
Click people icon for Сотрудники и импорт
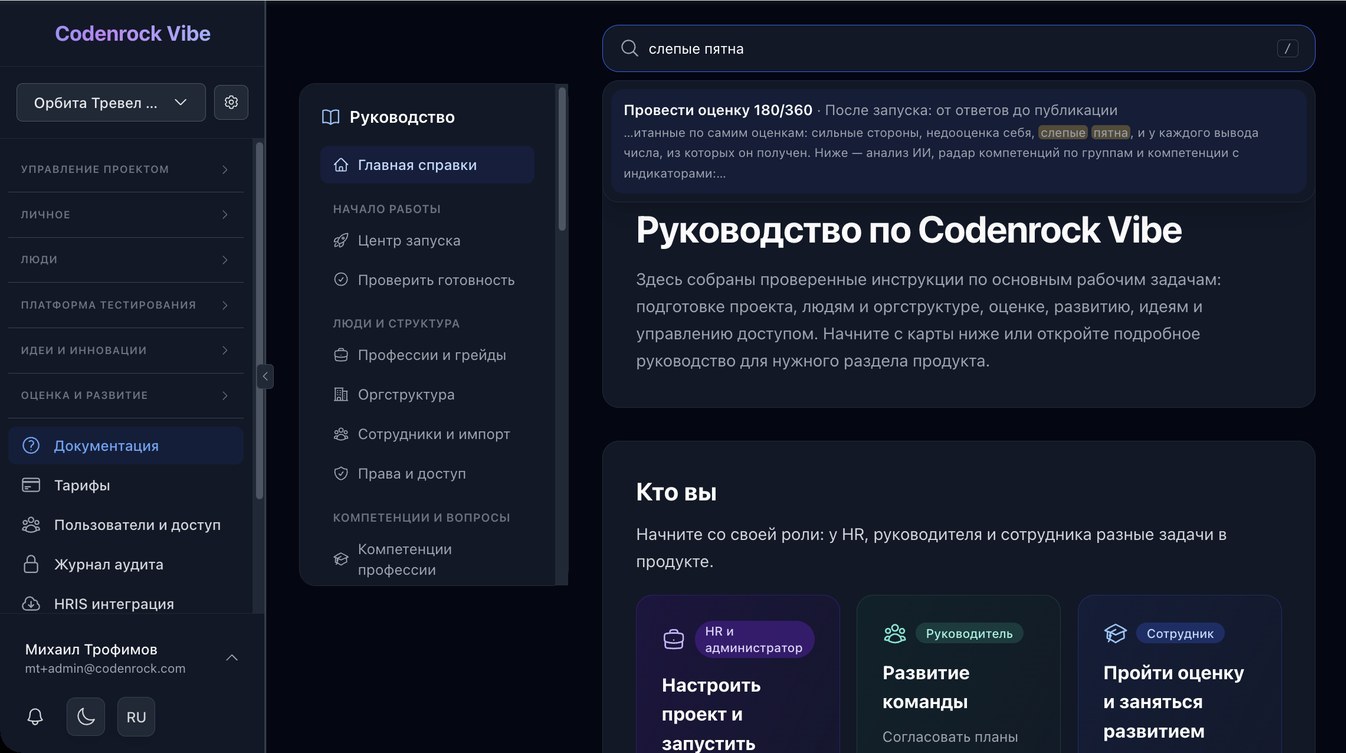coord(341,434)
